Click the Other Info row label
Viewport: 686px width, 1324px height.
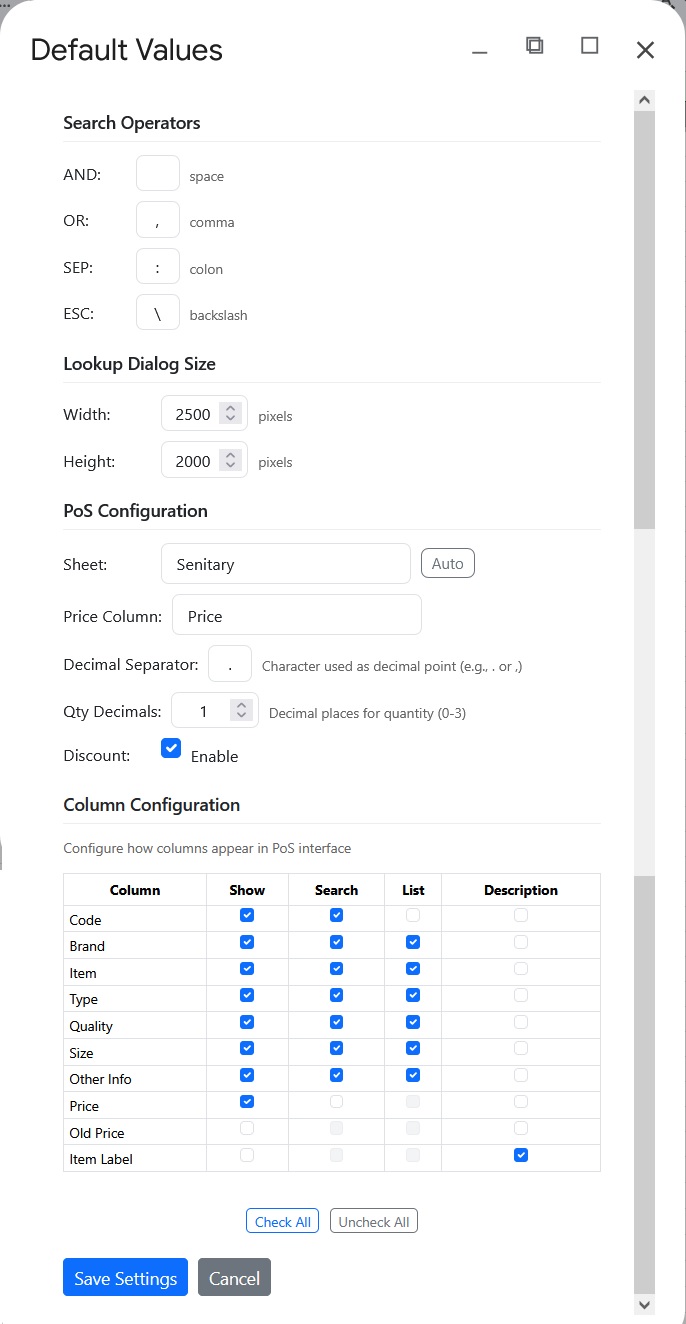(100, 1079)
